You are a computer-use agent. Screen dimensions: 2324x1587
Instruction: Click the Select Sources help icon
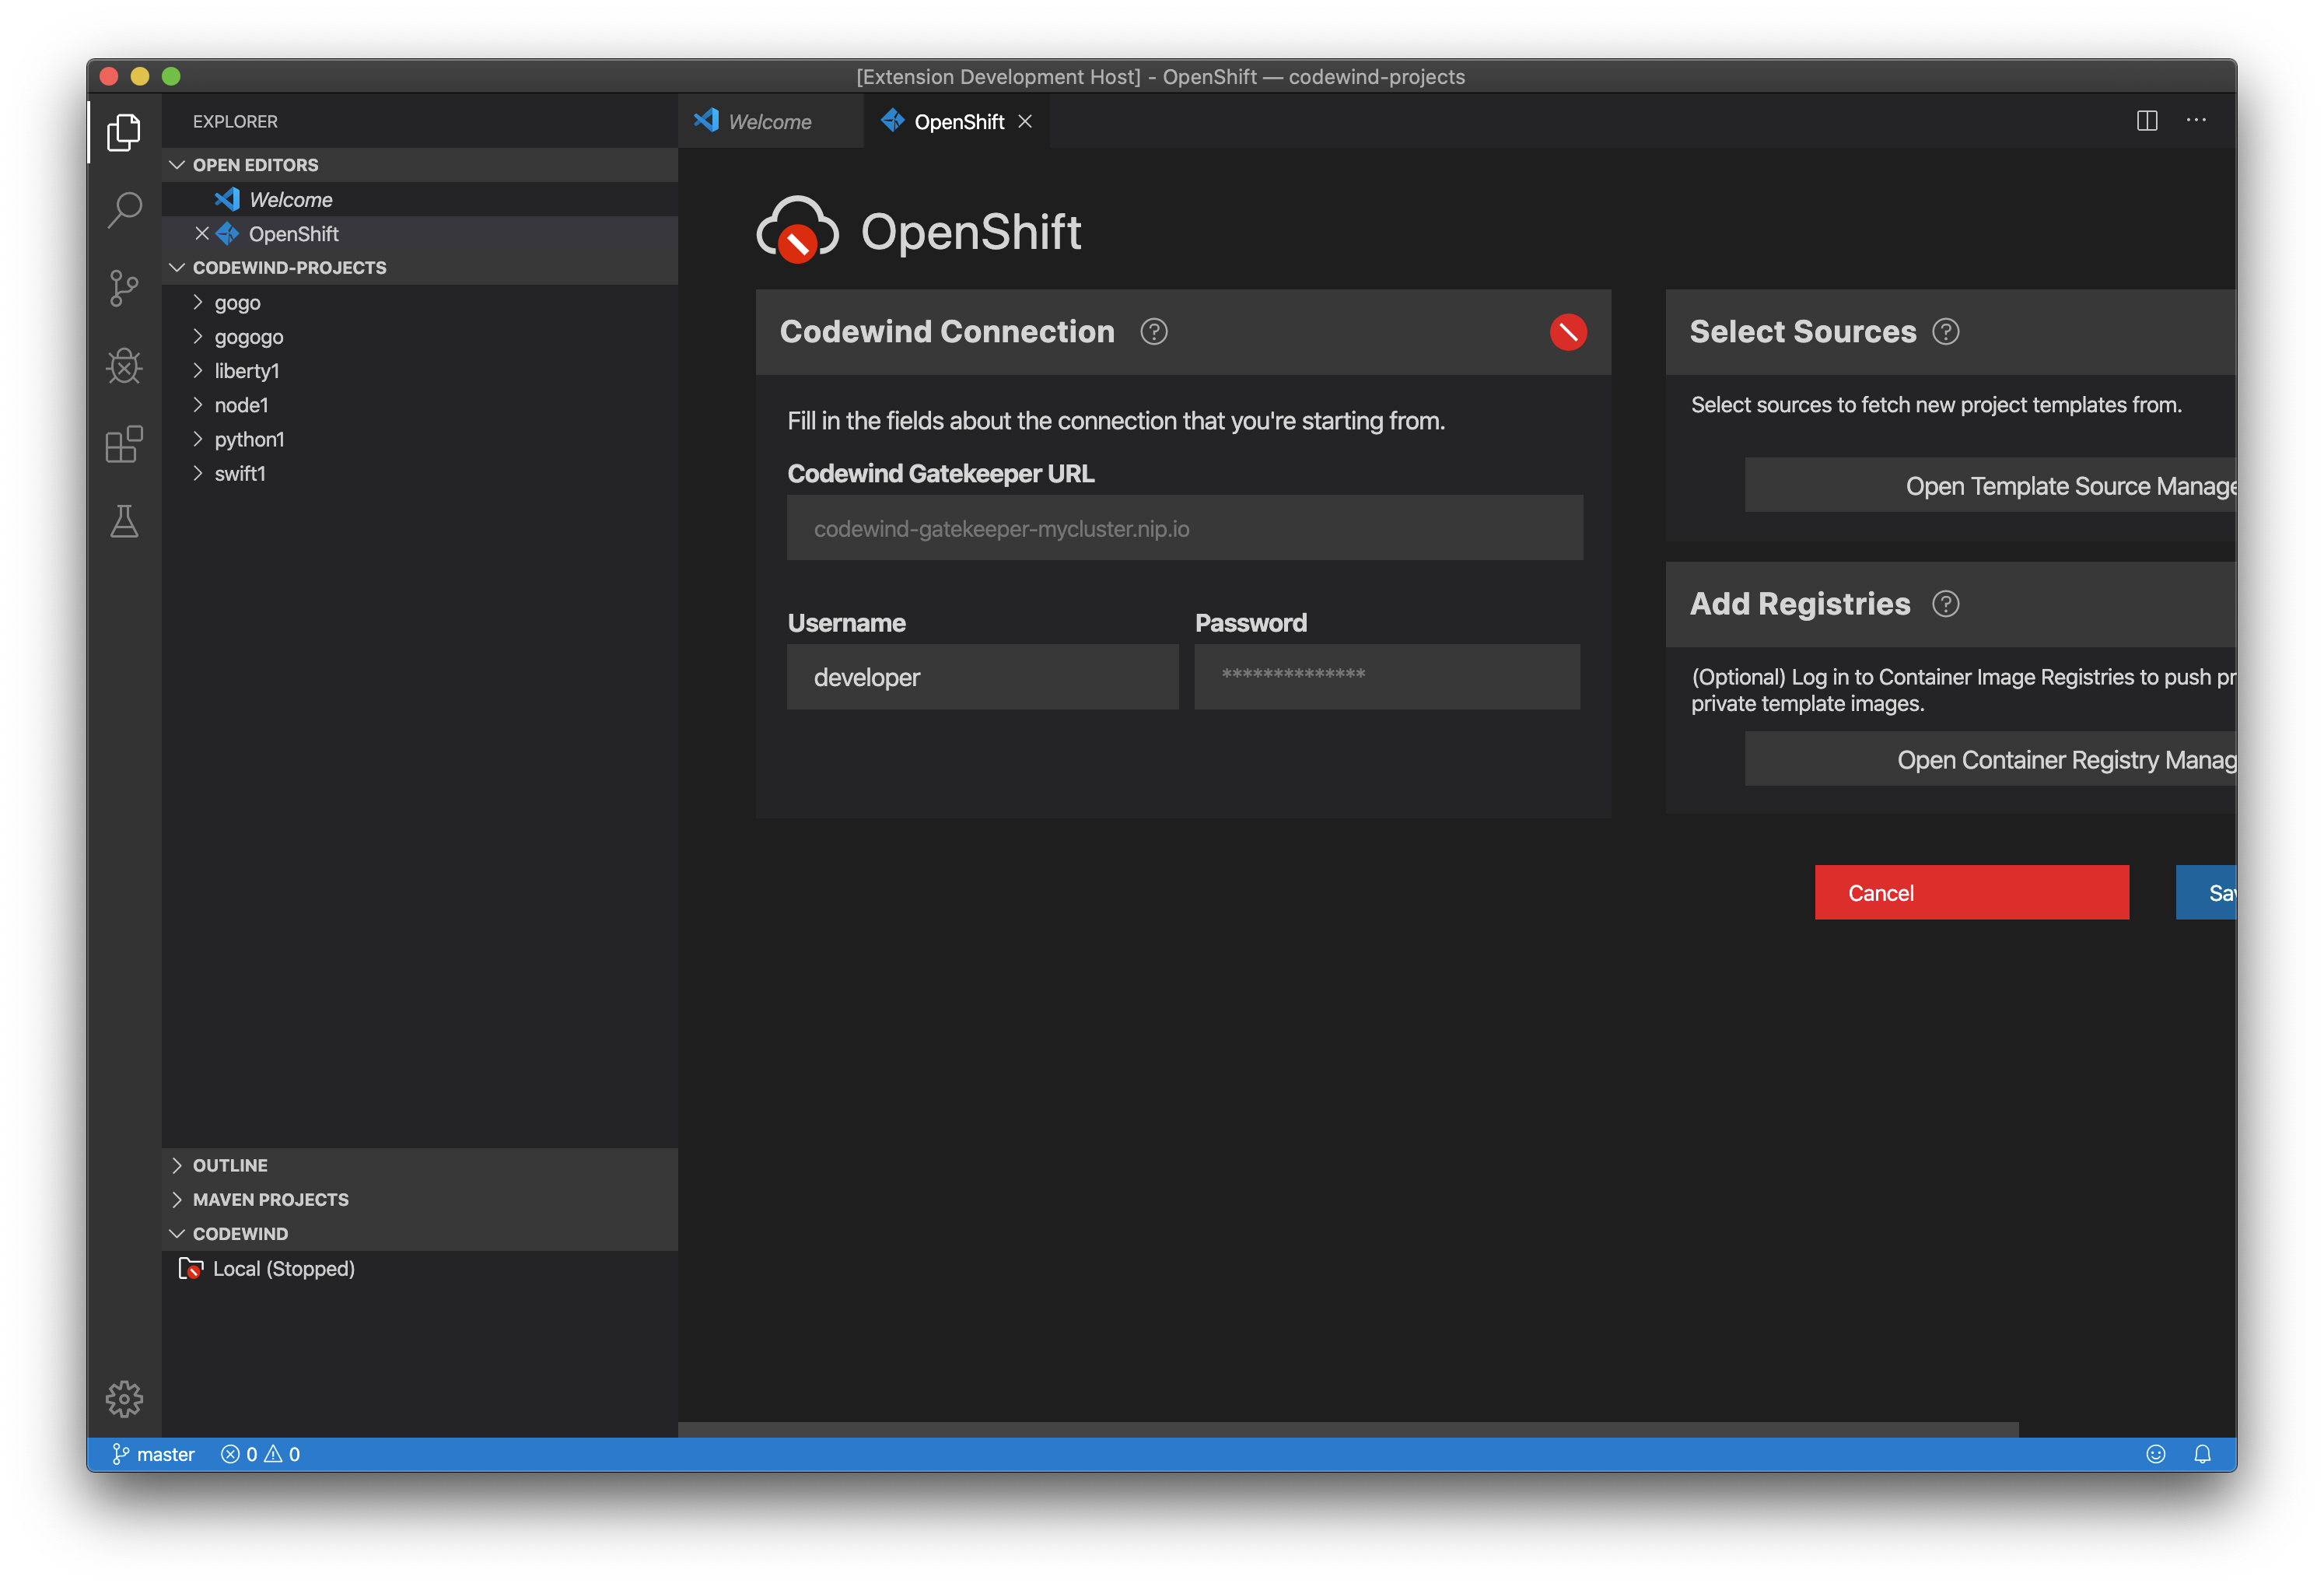pos(1946,331)
